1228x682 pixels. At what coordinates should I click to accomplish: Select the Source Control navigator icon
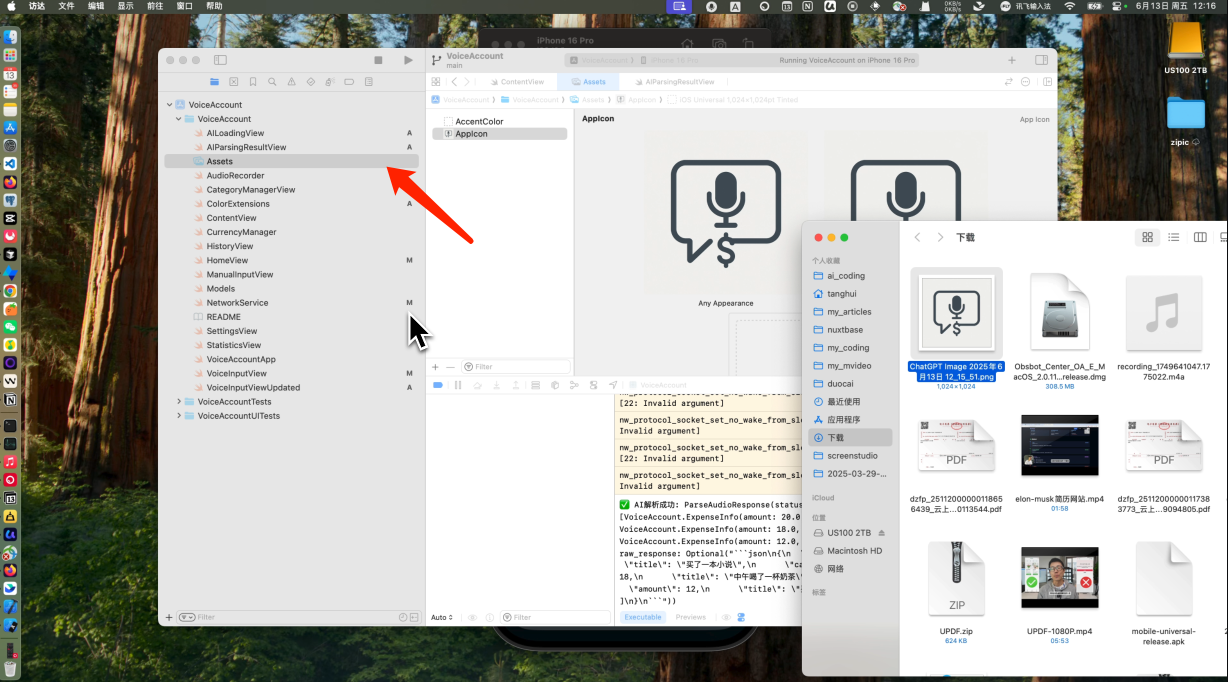(x=234, y=82)
